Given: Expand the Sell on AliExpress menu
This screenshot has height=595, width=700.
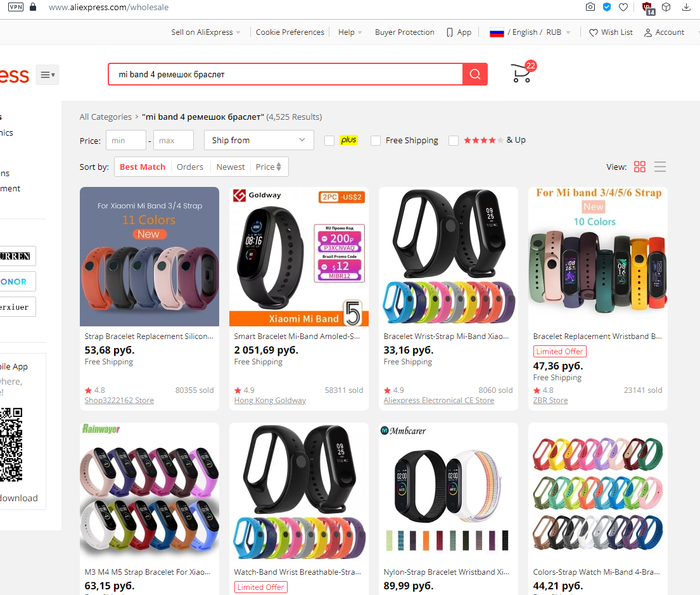Looking at the screenshot, I should [206, 32].
